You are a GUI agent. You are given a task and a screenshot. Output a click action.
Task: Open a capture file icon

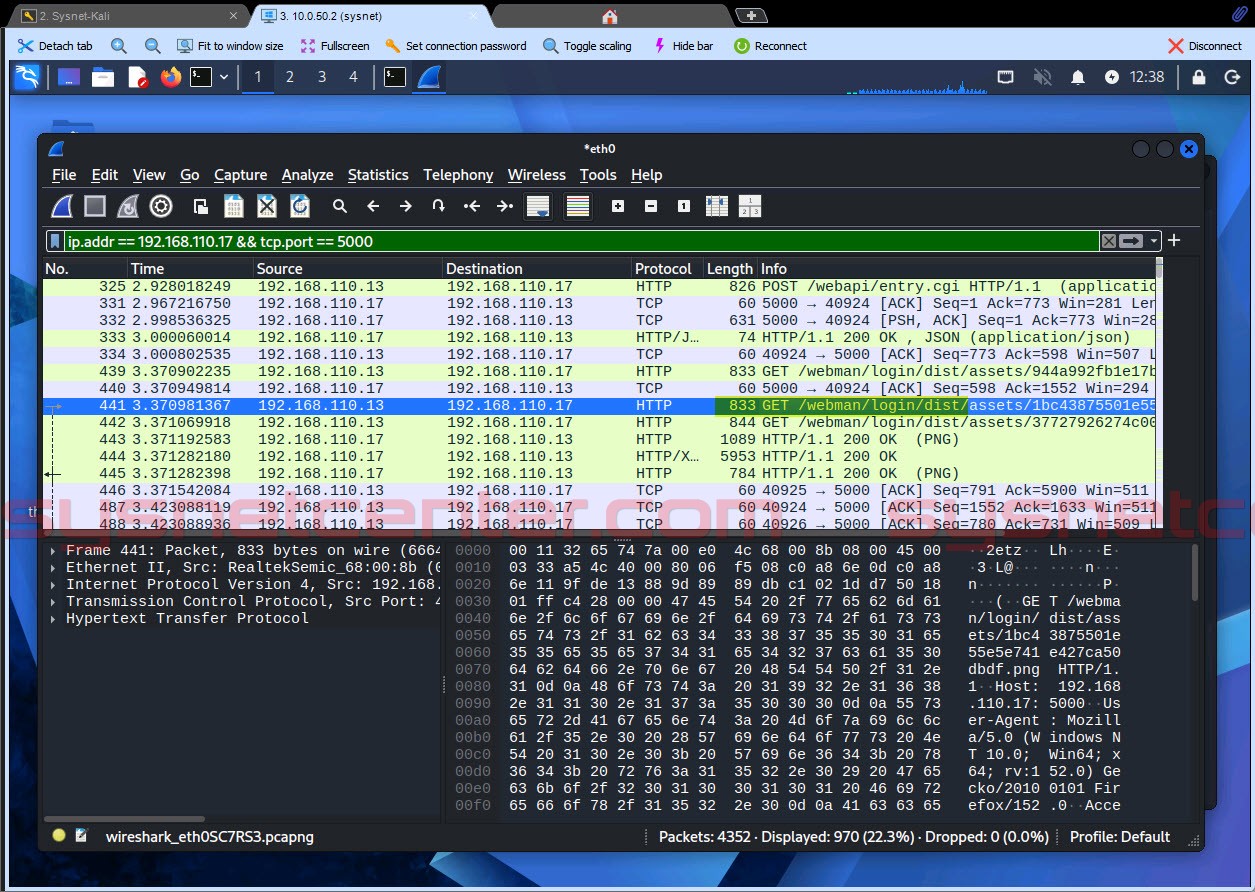[201, 206]
